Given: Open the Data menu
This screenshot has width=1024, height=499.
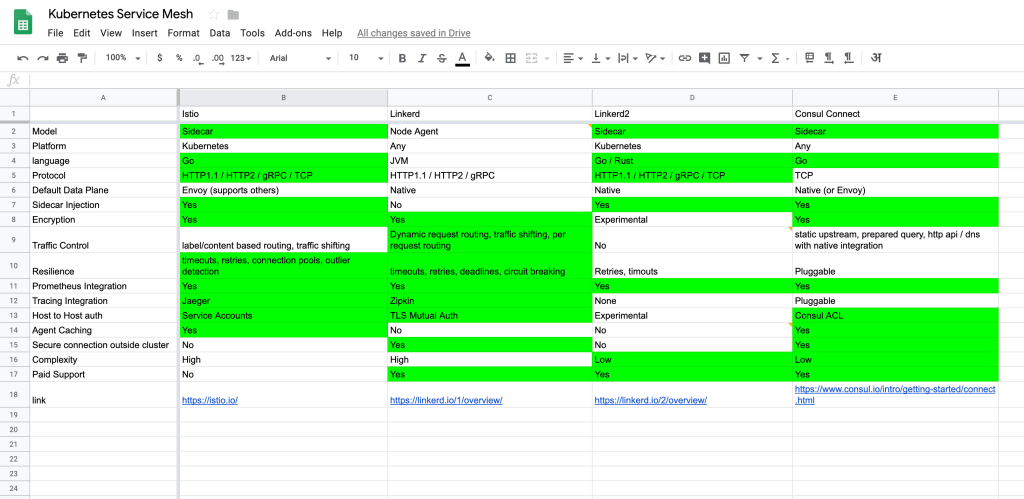Looking at the screenshot, I should (x=220, y=33).
